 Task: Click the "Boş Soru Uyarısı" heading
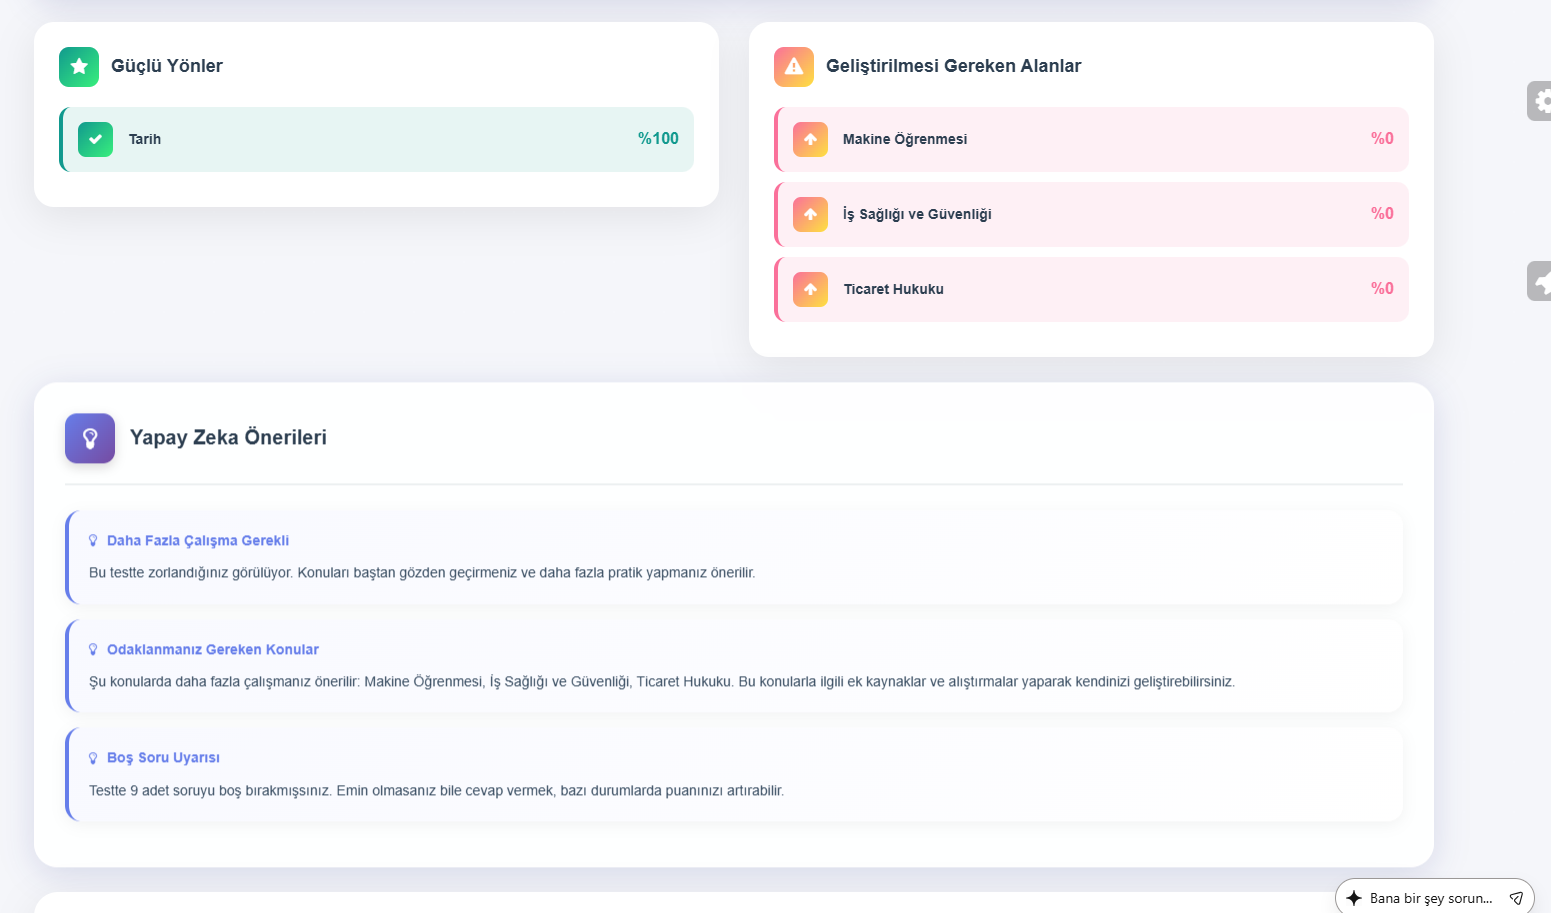click(x=163, y=758)
